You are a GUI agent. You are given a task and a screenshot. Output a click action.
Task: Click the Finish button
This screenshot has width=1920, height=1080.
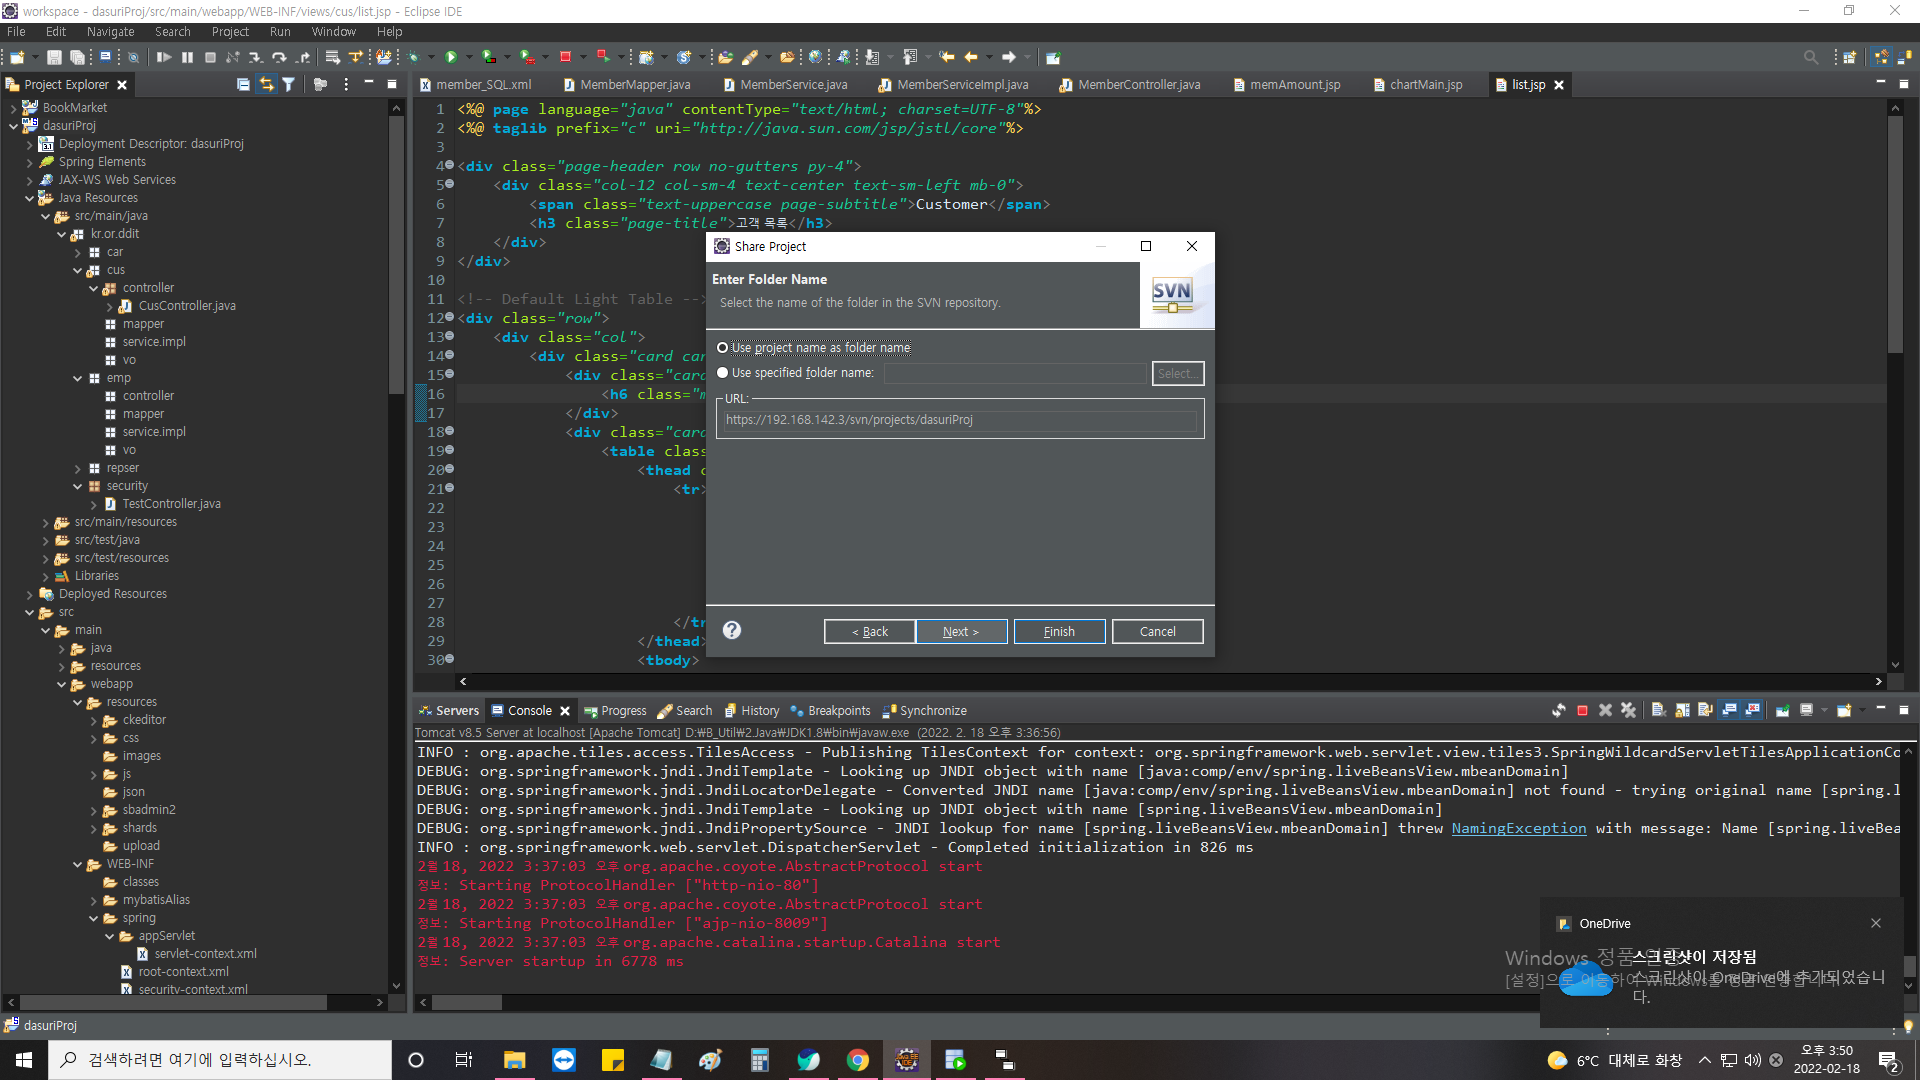pyautogui.click(x=1059, y=631)
